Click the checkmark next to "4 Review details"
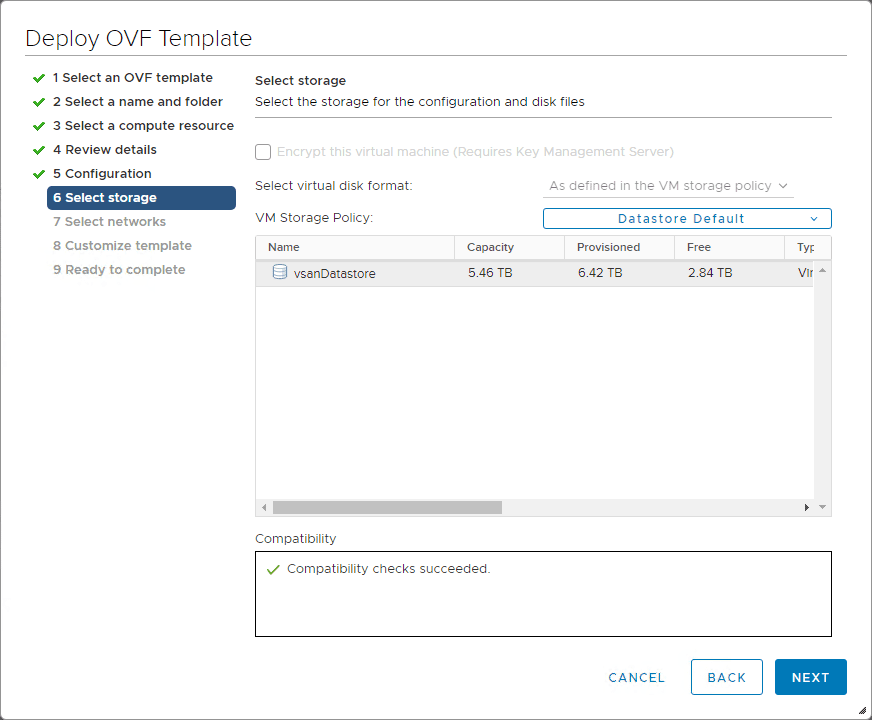The image size is (872, 720). [x=38, y=149]
